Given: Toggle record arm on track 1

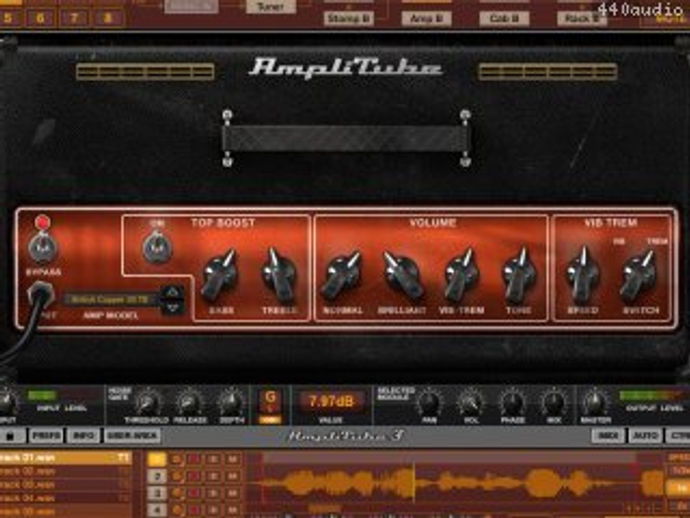Looking at the screenshot, I should 195,459.
